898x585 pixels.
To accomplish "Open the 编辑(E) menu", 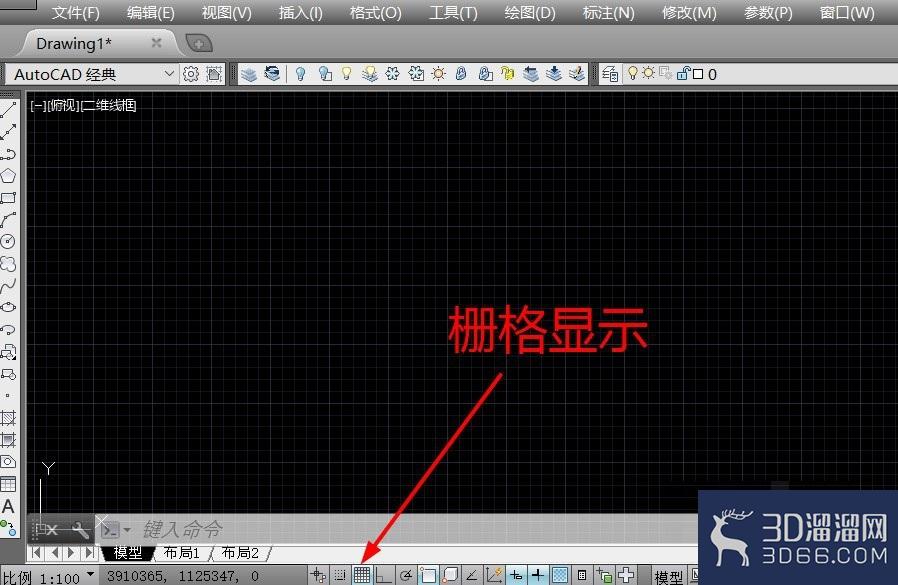I will [x=151, y=13].
